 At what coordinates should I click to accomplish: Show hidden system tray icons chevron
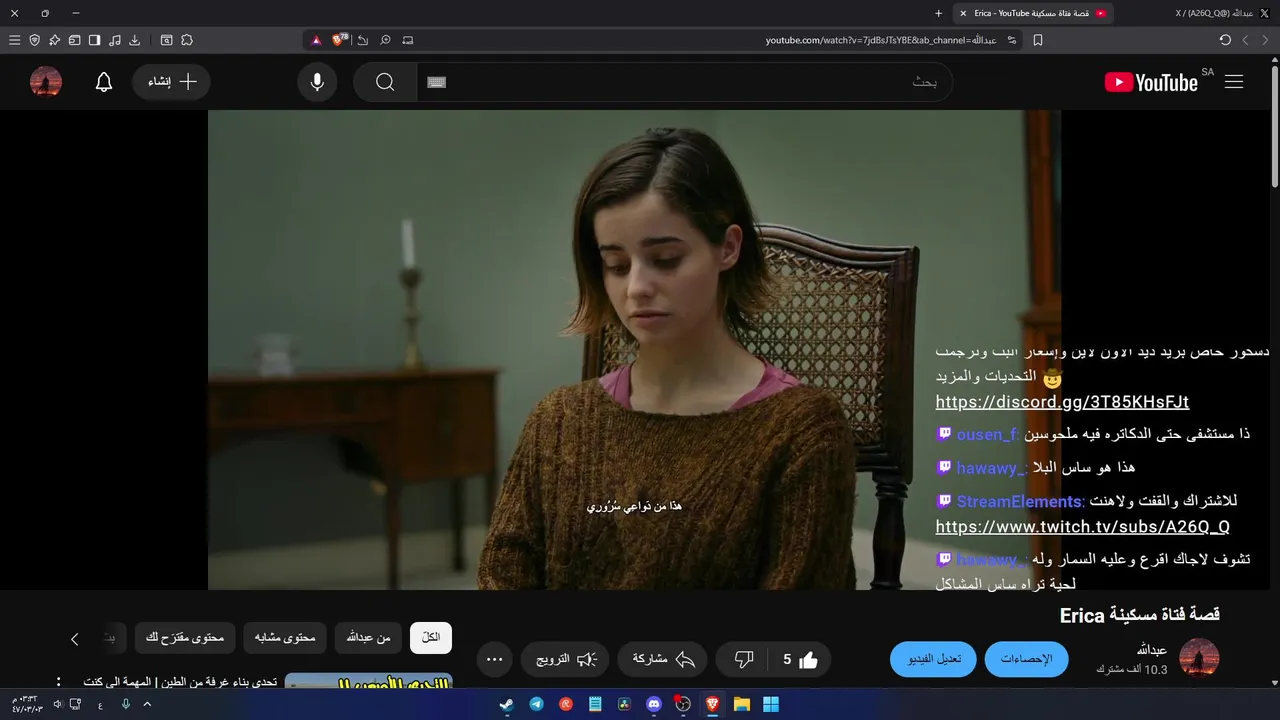pyautogui.click(x=147, y=704)
